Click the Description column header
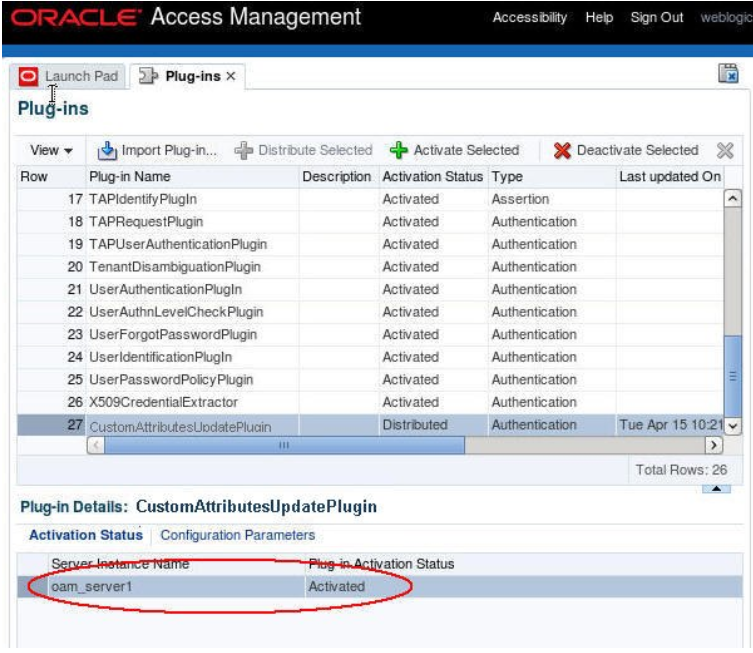 337,177
